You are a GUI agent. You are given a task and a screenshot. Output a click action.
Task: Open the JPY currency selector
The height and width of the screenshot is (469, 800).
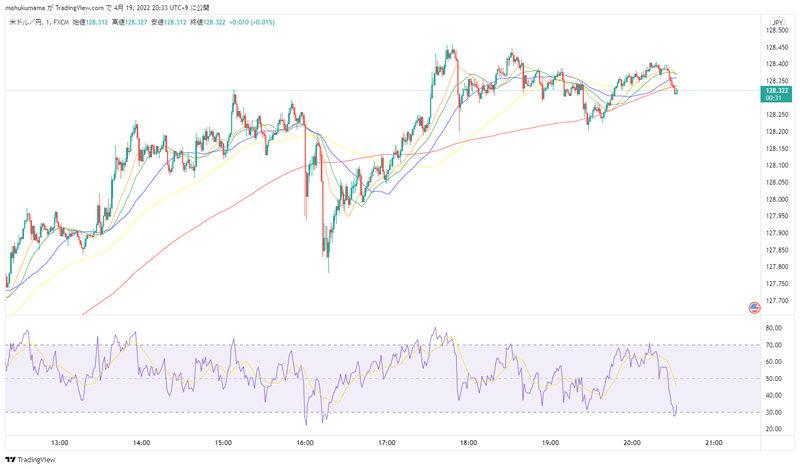click(x=778, y=22)
